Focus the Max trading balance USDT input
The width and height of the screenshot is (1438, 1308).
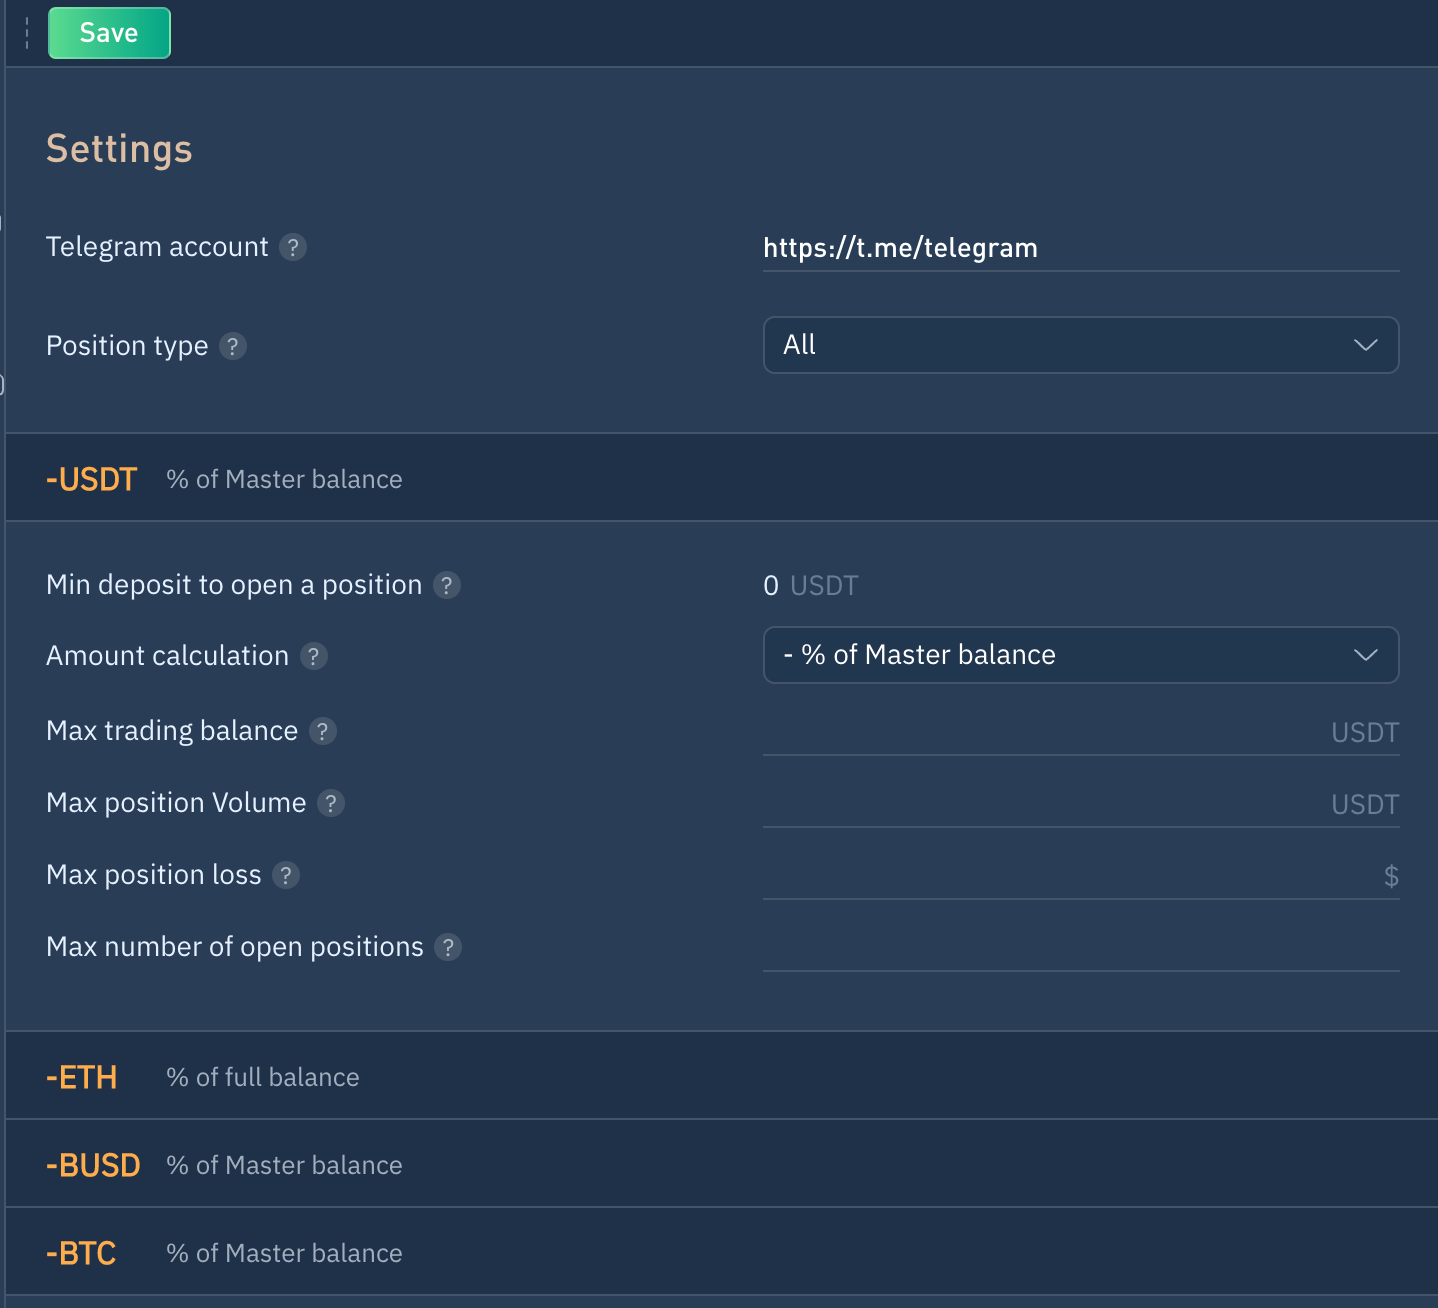(x=1040, y=732)
